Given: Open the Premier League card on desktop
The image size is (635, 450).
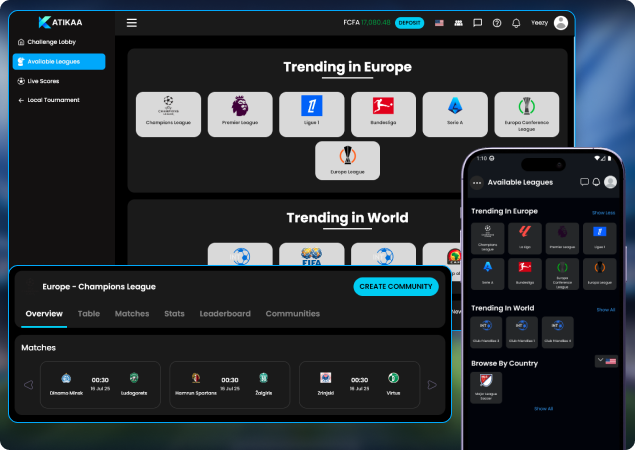Looking at the screenshot, I should tap(240, 114).
